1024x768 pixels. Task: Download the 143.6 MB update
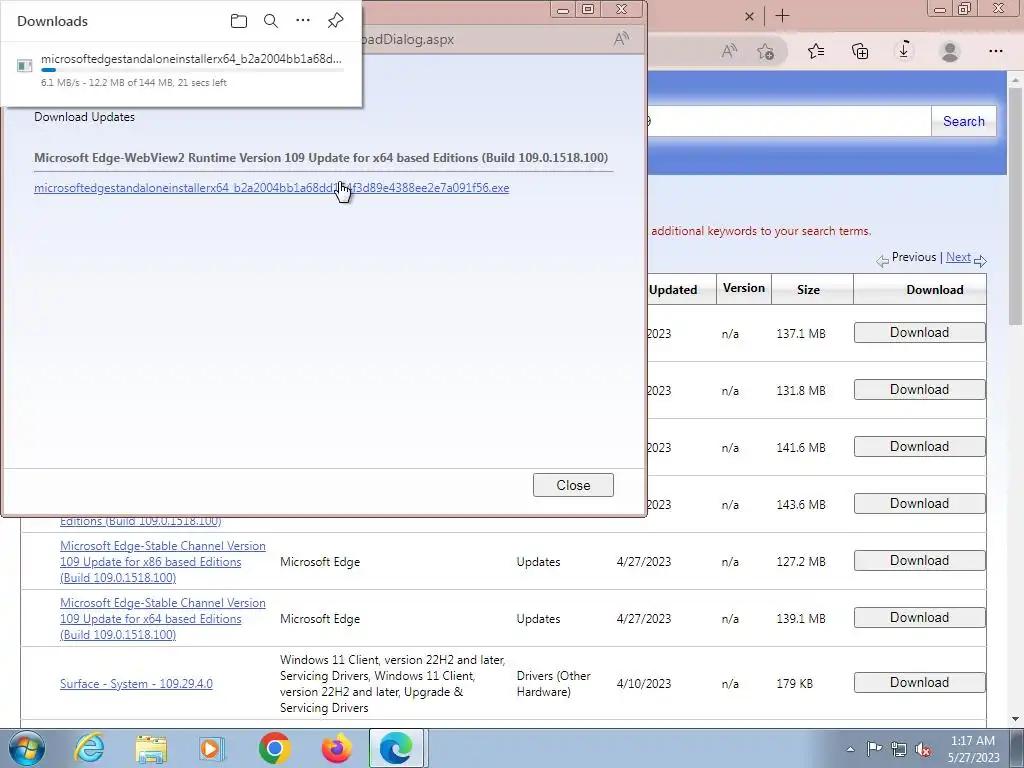tap(919, 504)
